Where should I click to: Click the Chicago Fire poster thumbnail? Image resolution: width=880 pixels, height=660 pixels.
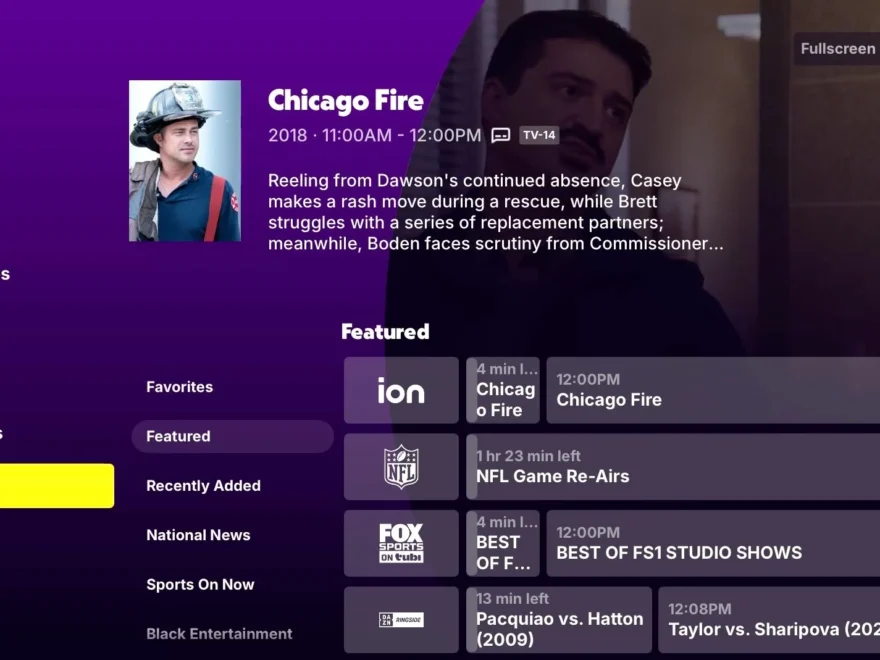tap(185, 161)
